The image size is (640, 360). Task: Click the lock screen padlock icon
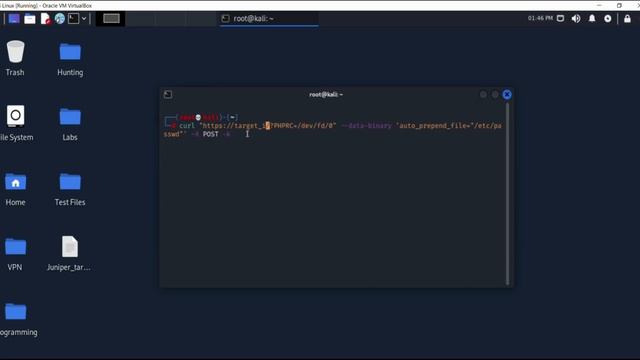(627, 18)
